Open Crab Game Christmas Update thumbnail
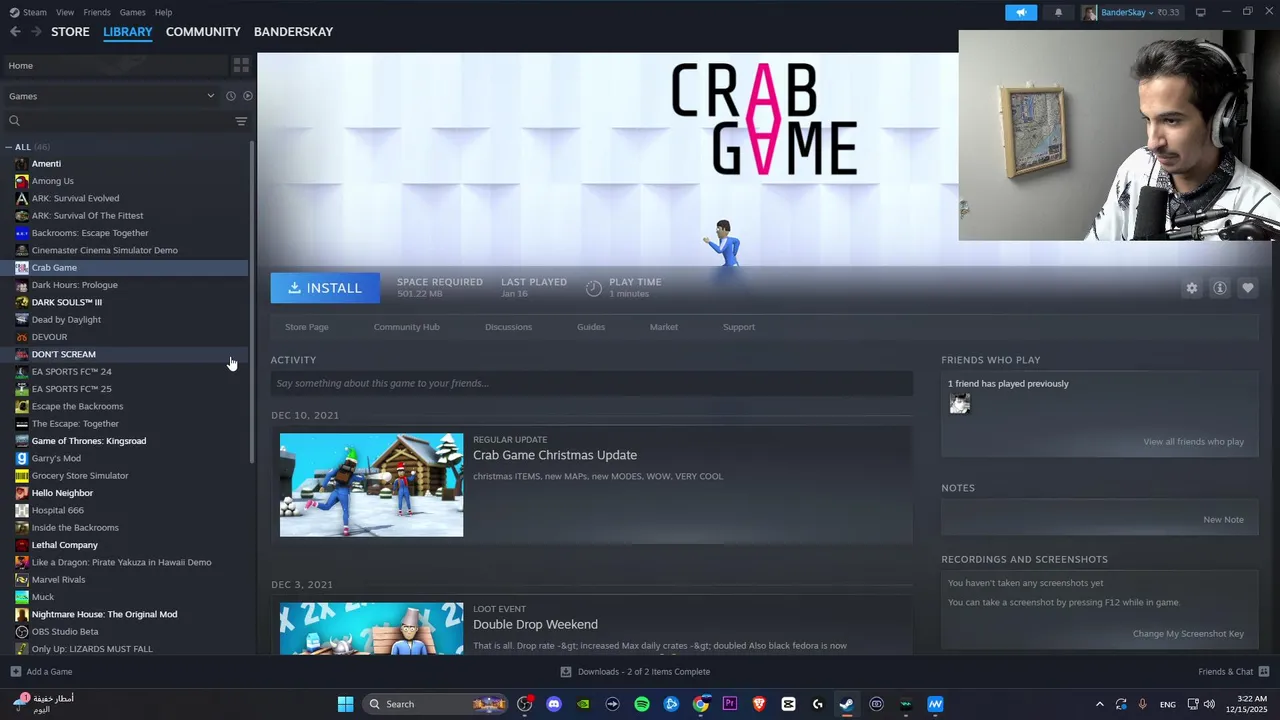 click(371, 485)
